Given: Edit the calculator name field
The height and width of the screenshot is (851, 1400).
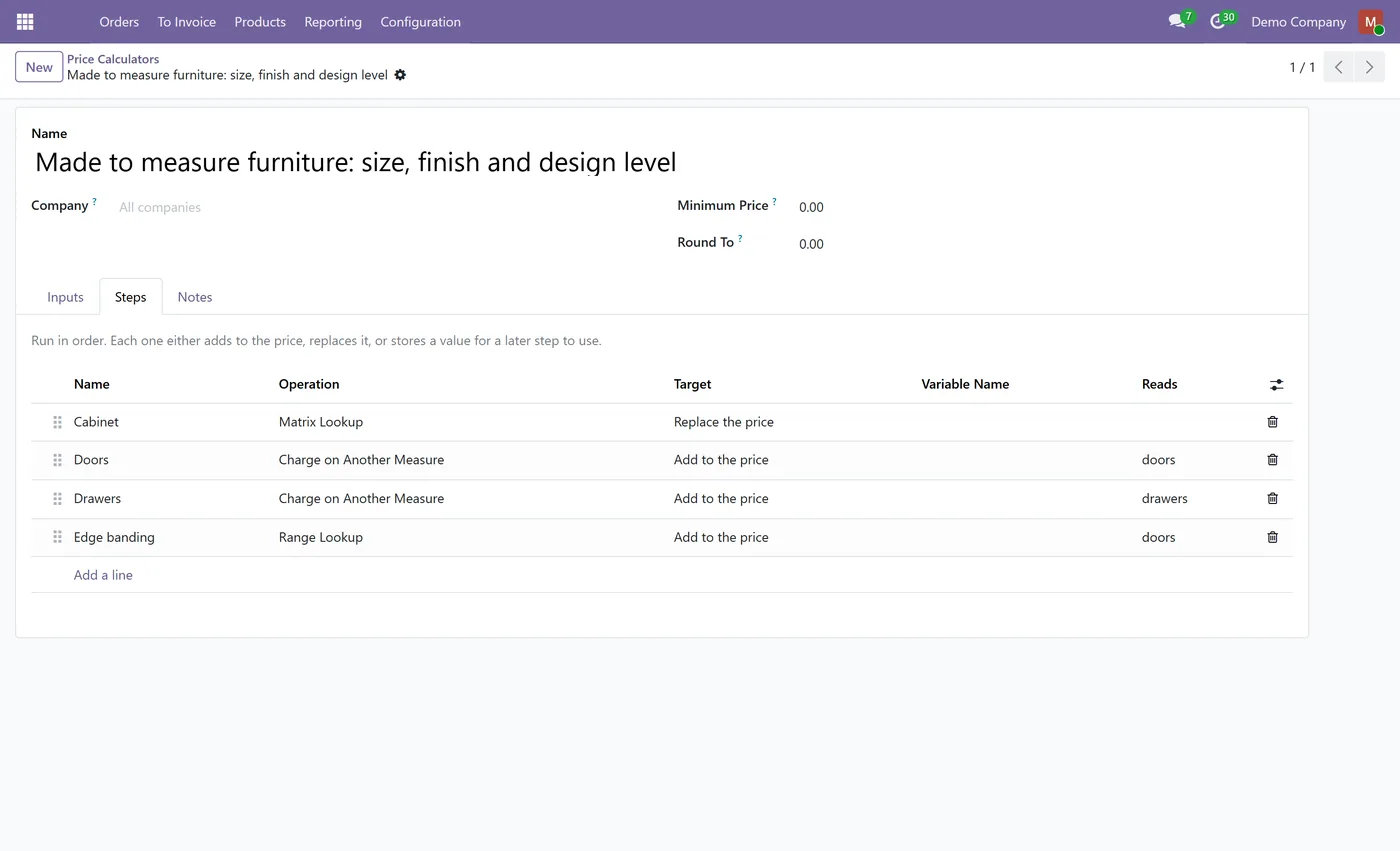Looking at the screenshot, I should (x=661, y=162).
